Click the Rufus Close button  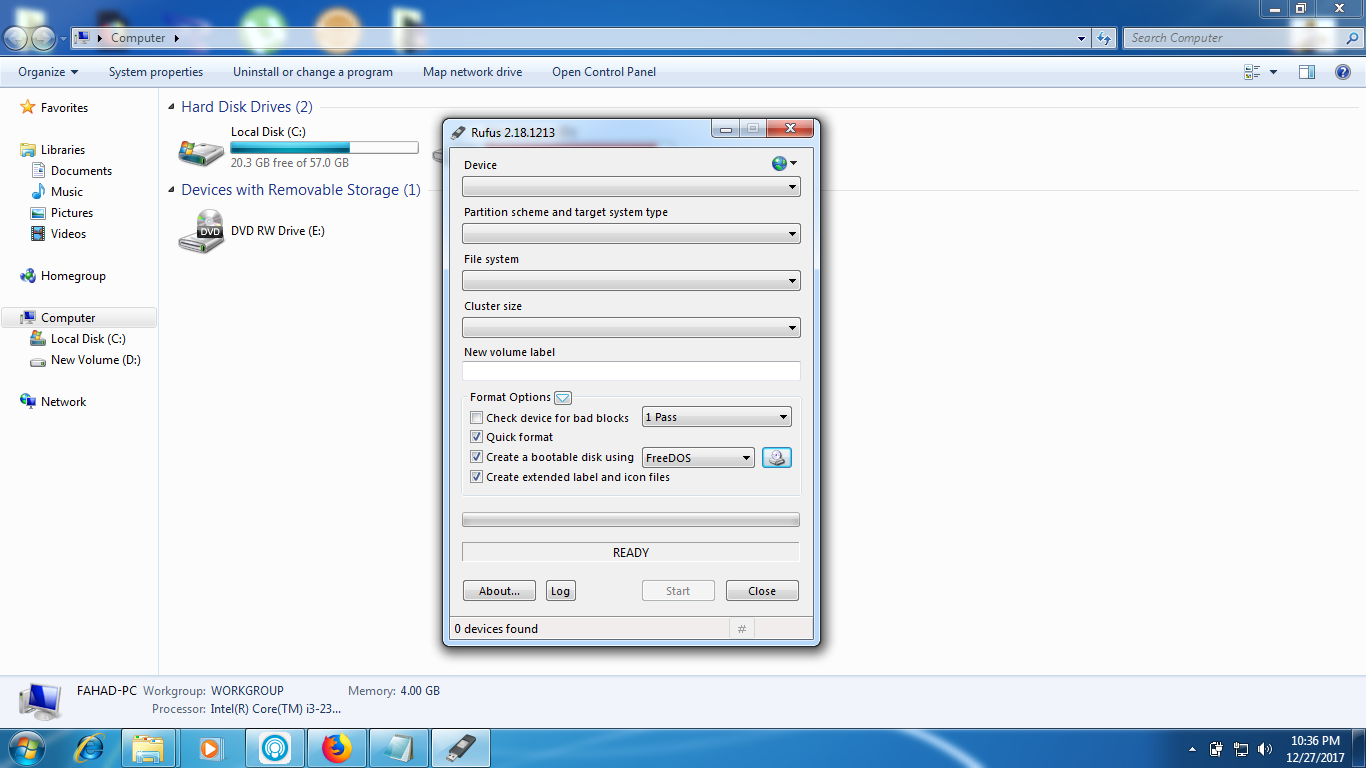click(762, 591)
